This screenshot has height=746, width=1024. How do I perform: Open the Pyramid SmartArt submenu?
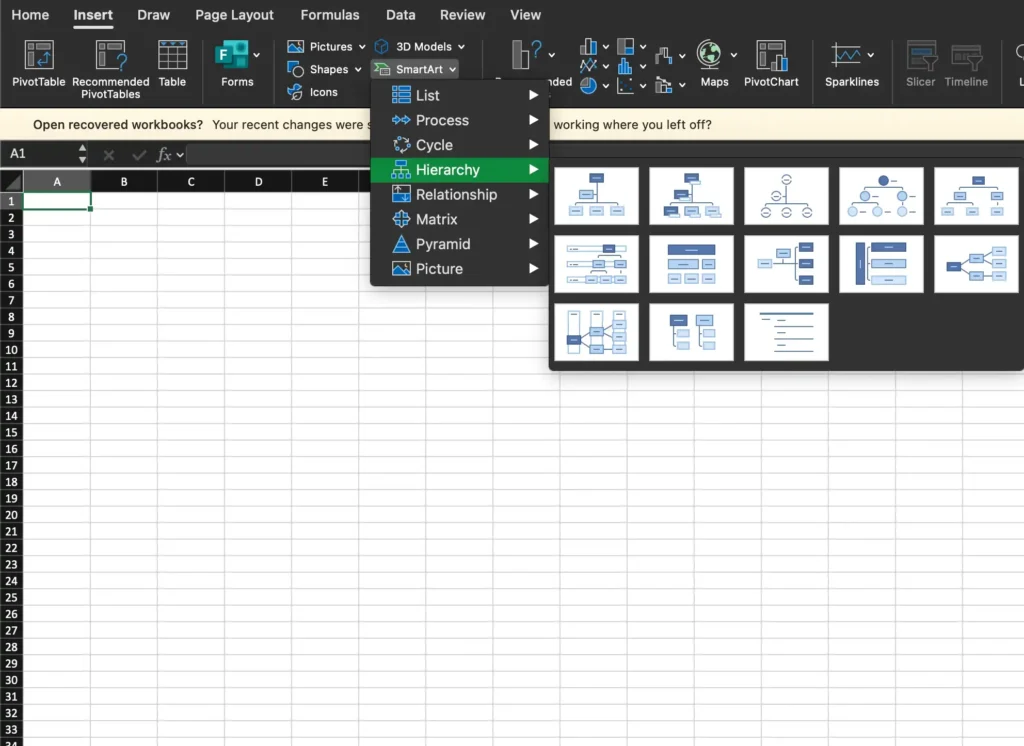[459, 244]
